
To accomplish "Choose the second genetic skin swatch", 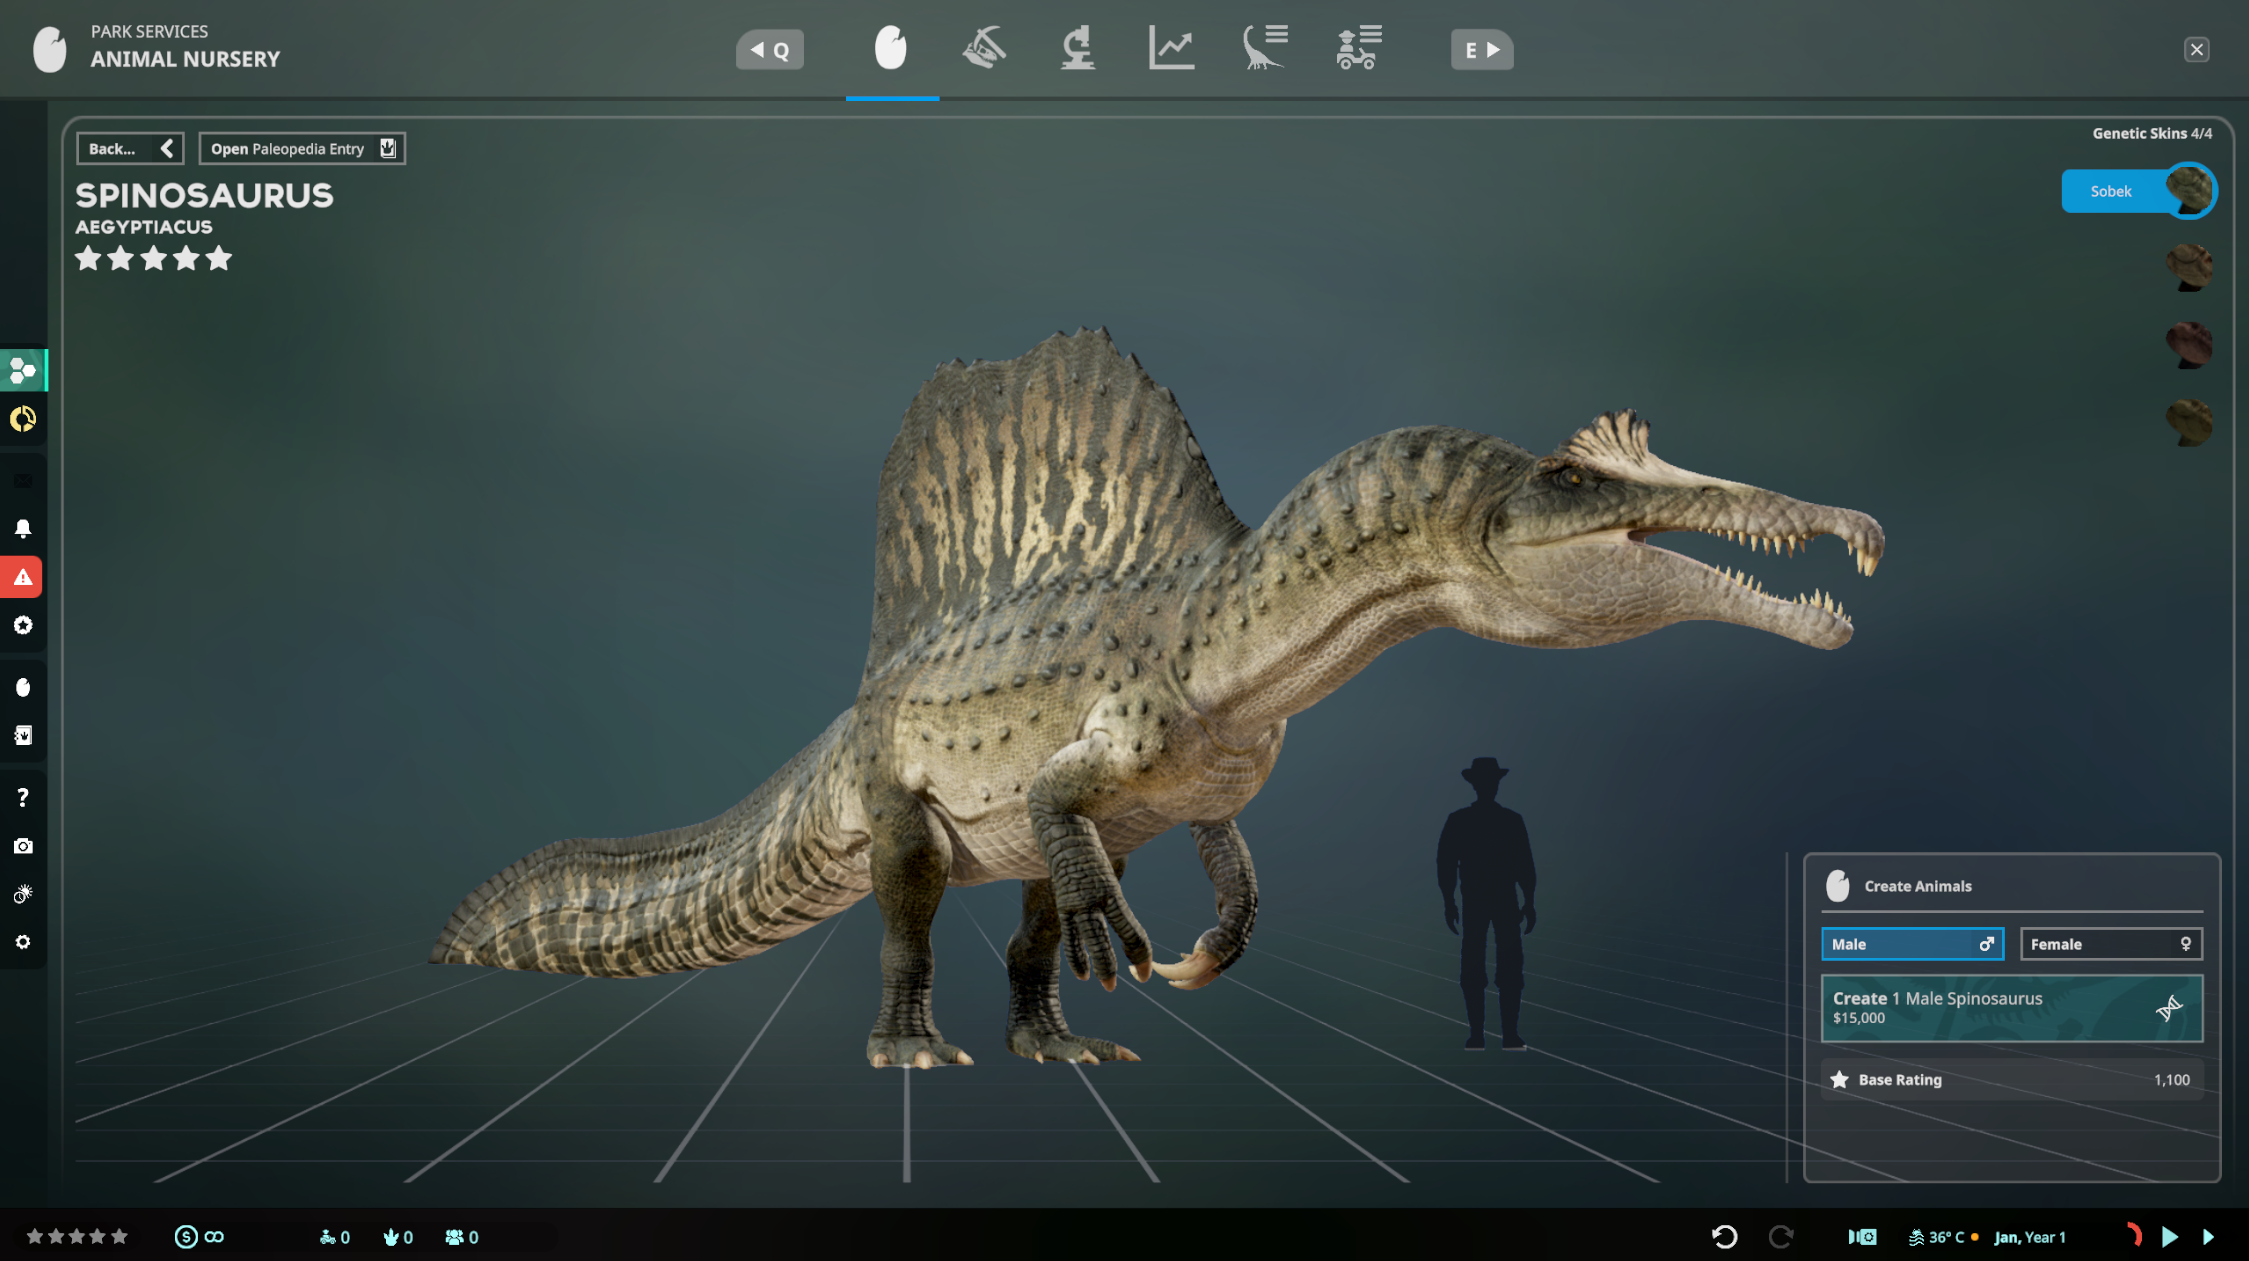I will 2189,268.
